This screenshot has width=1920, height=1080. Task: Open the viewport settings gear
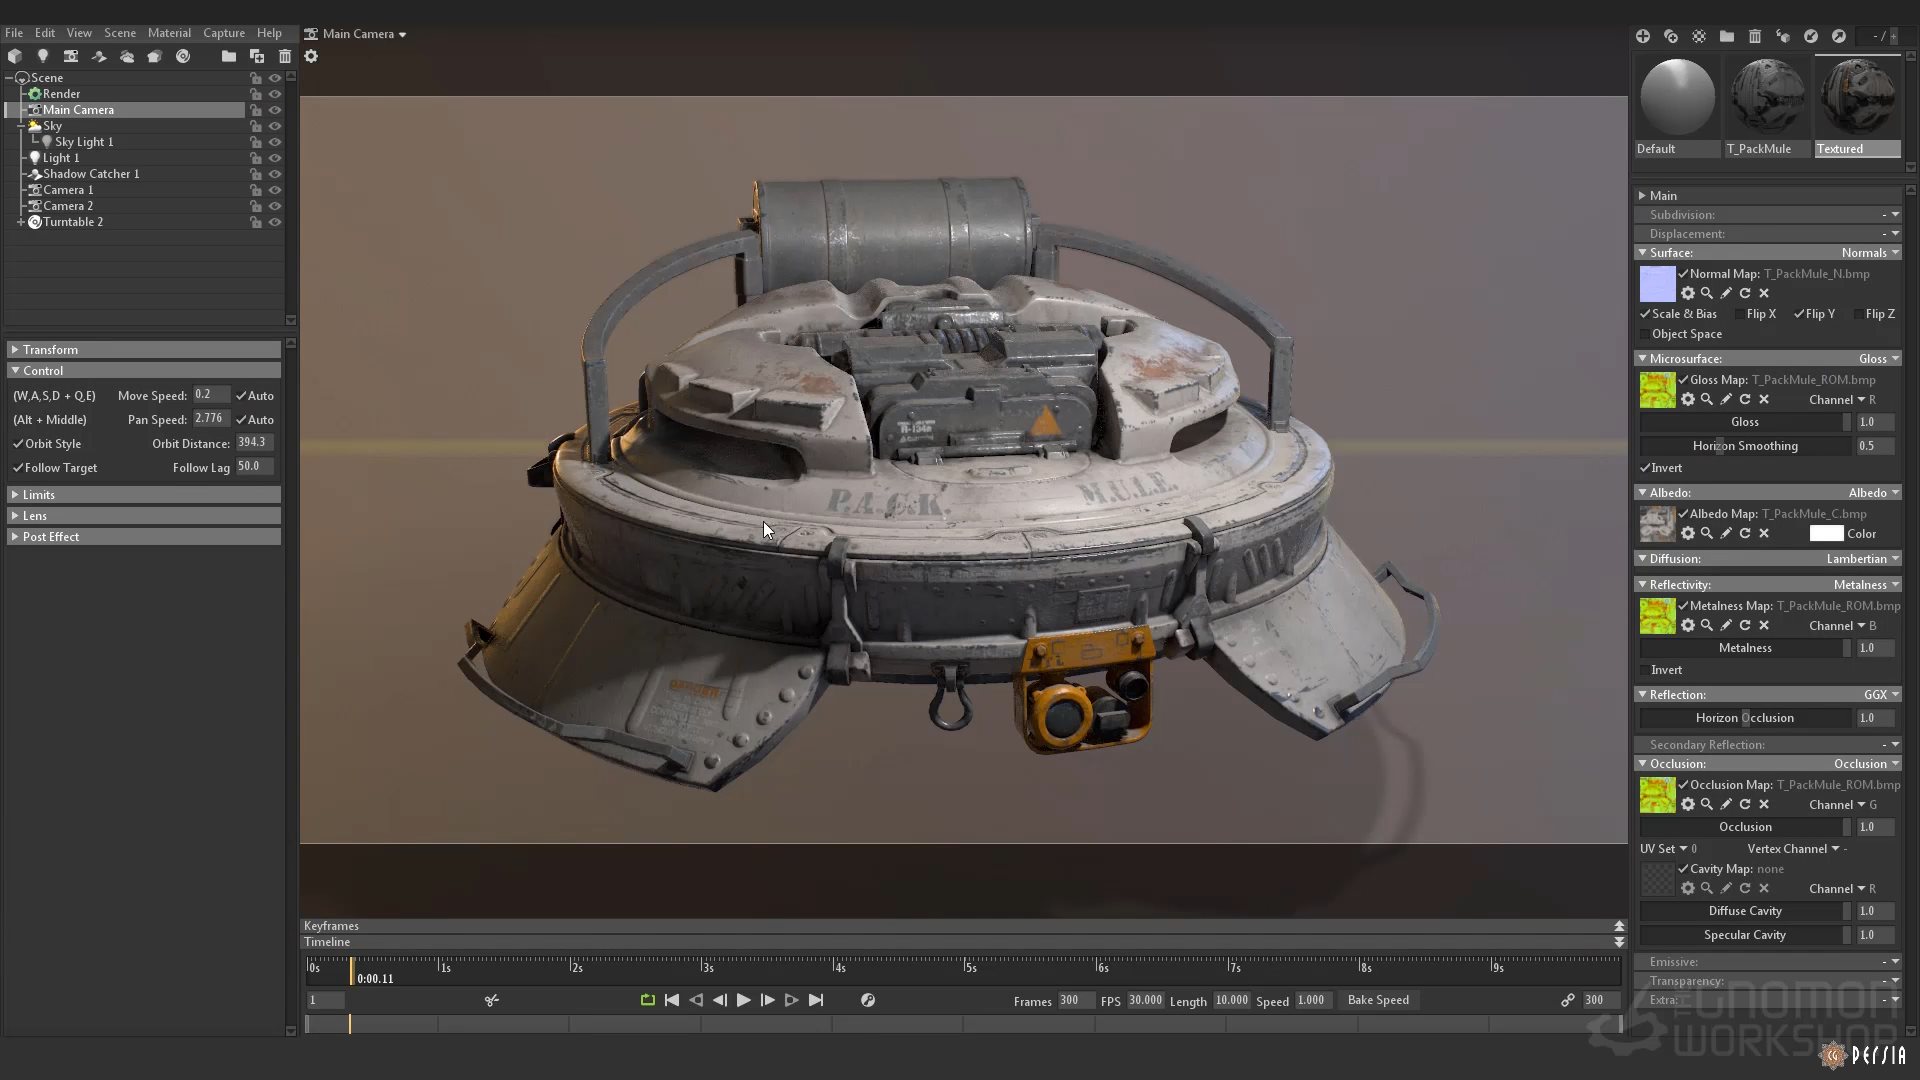point(311,57)
